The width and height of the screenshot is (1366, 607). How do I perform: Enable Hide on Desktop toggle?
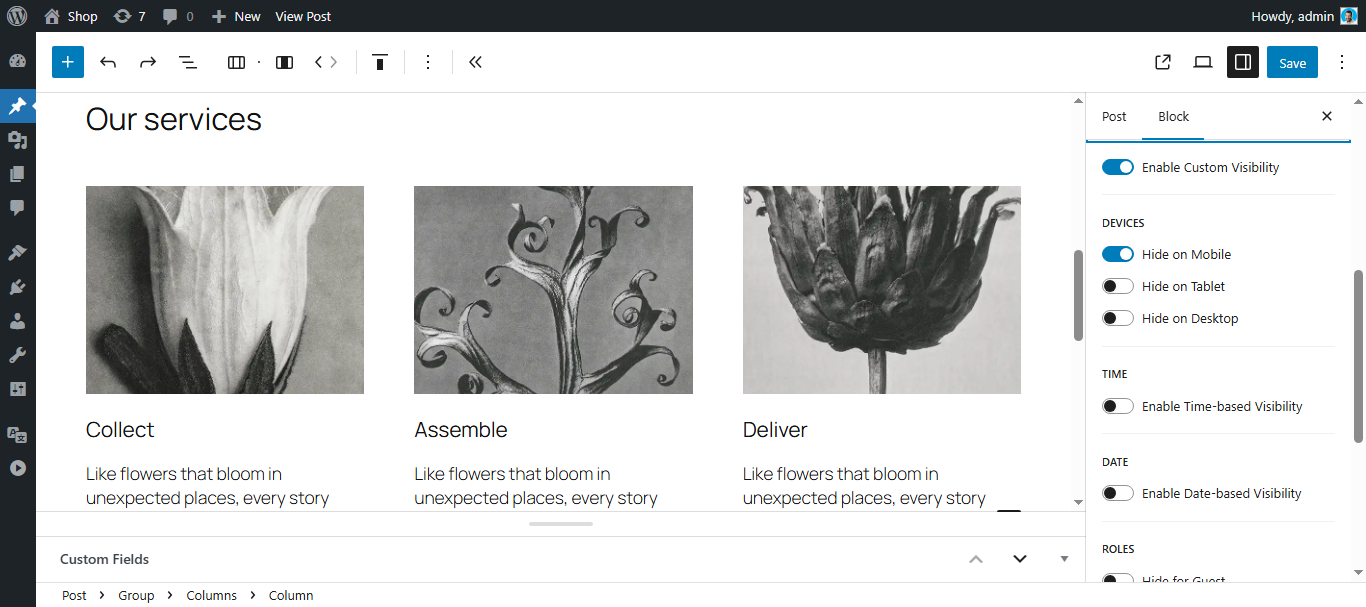tap(1118, 318)
